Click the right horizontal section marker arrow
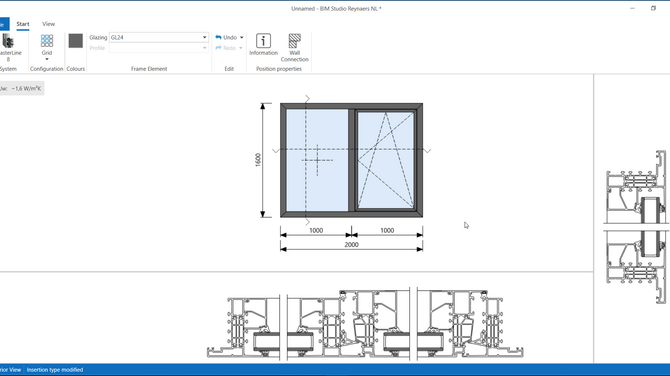This screenshot has width=670, height=376. point(427,151)
